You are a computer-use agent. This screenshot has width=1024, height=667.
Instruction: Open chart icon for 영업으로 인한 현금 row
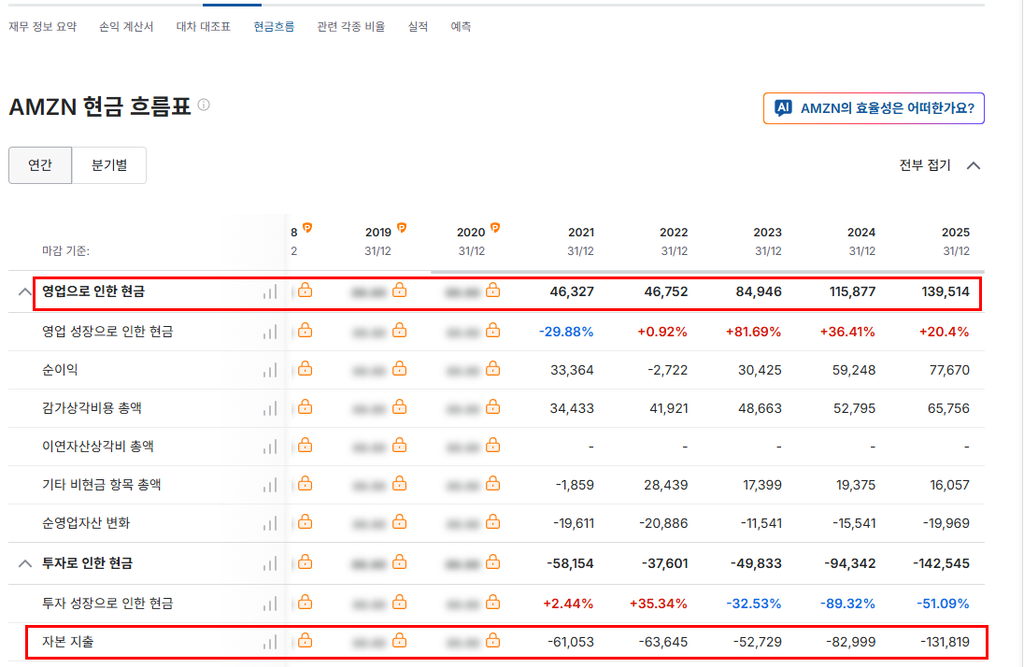270,292
